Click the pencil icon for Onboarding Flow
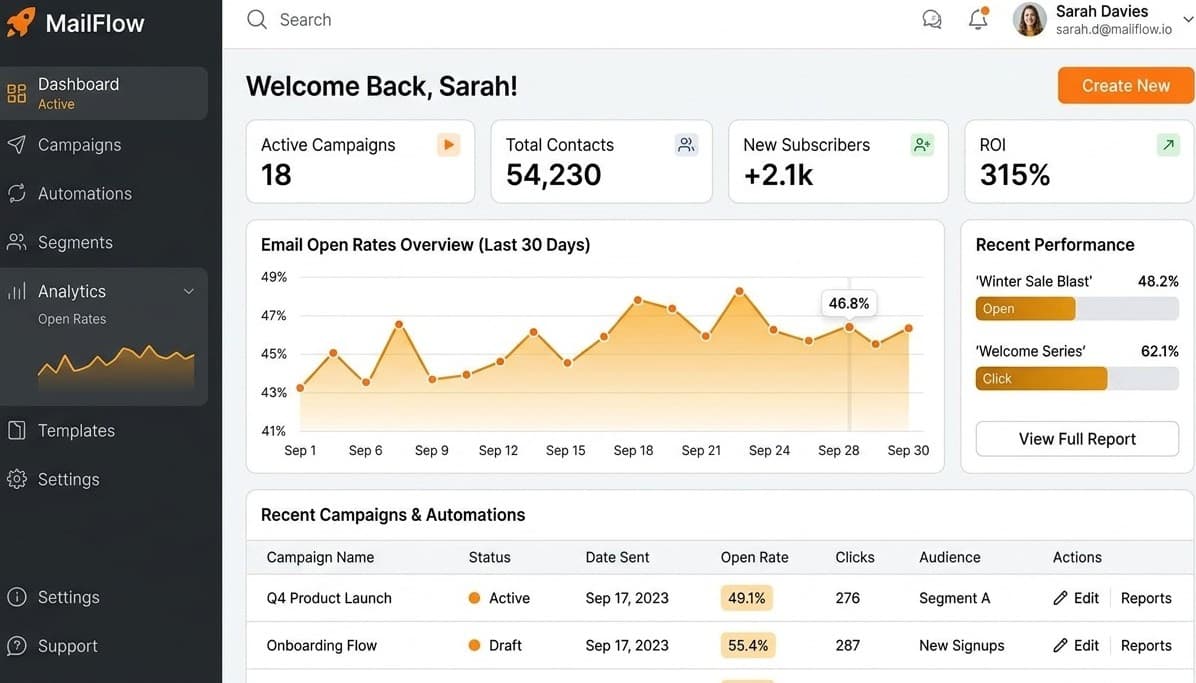 tap(1059, 646)
